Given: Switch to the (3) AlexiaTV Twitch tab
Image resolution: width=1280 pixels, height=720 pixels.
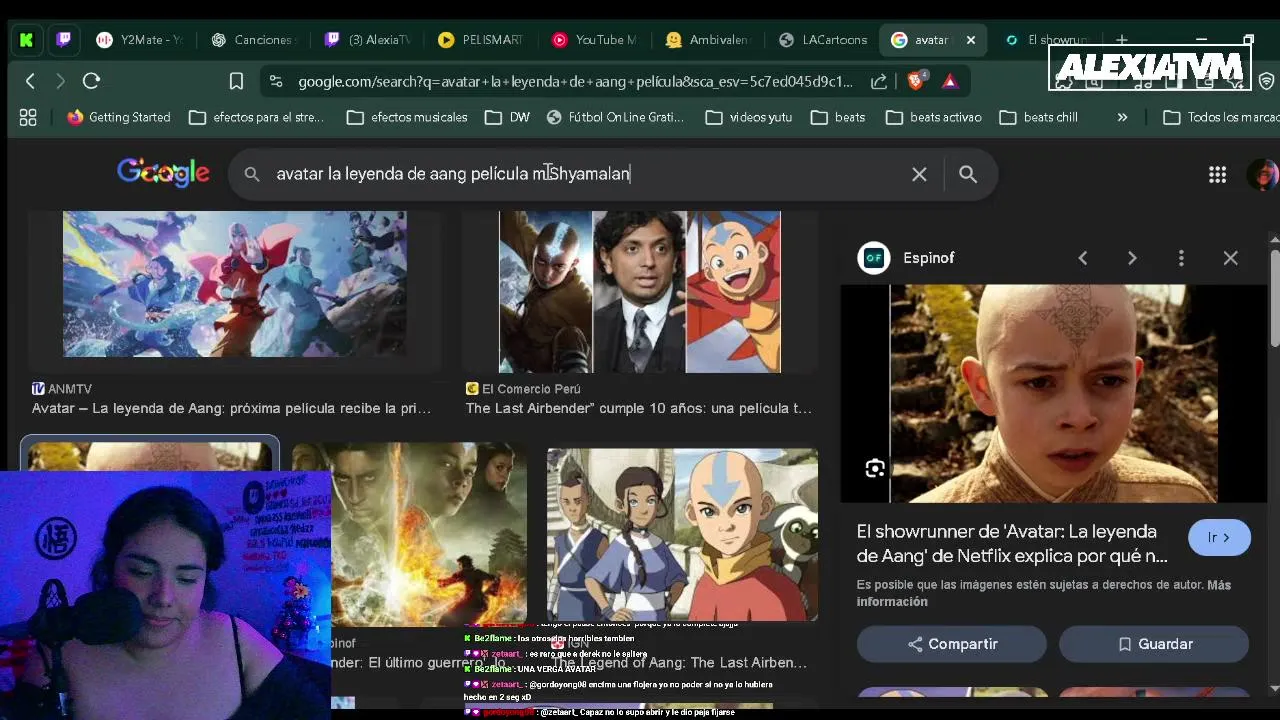Looking at the screenshot, I should (369, 40).
